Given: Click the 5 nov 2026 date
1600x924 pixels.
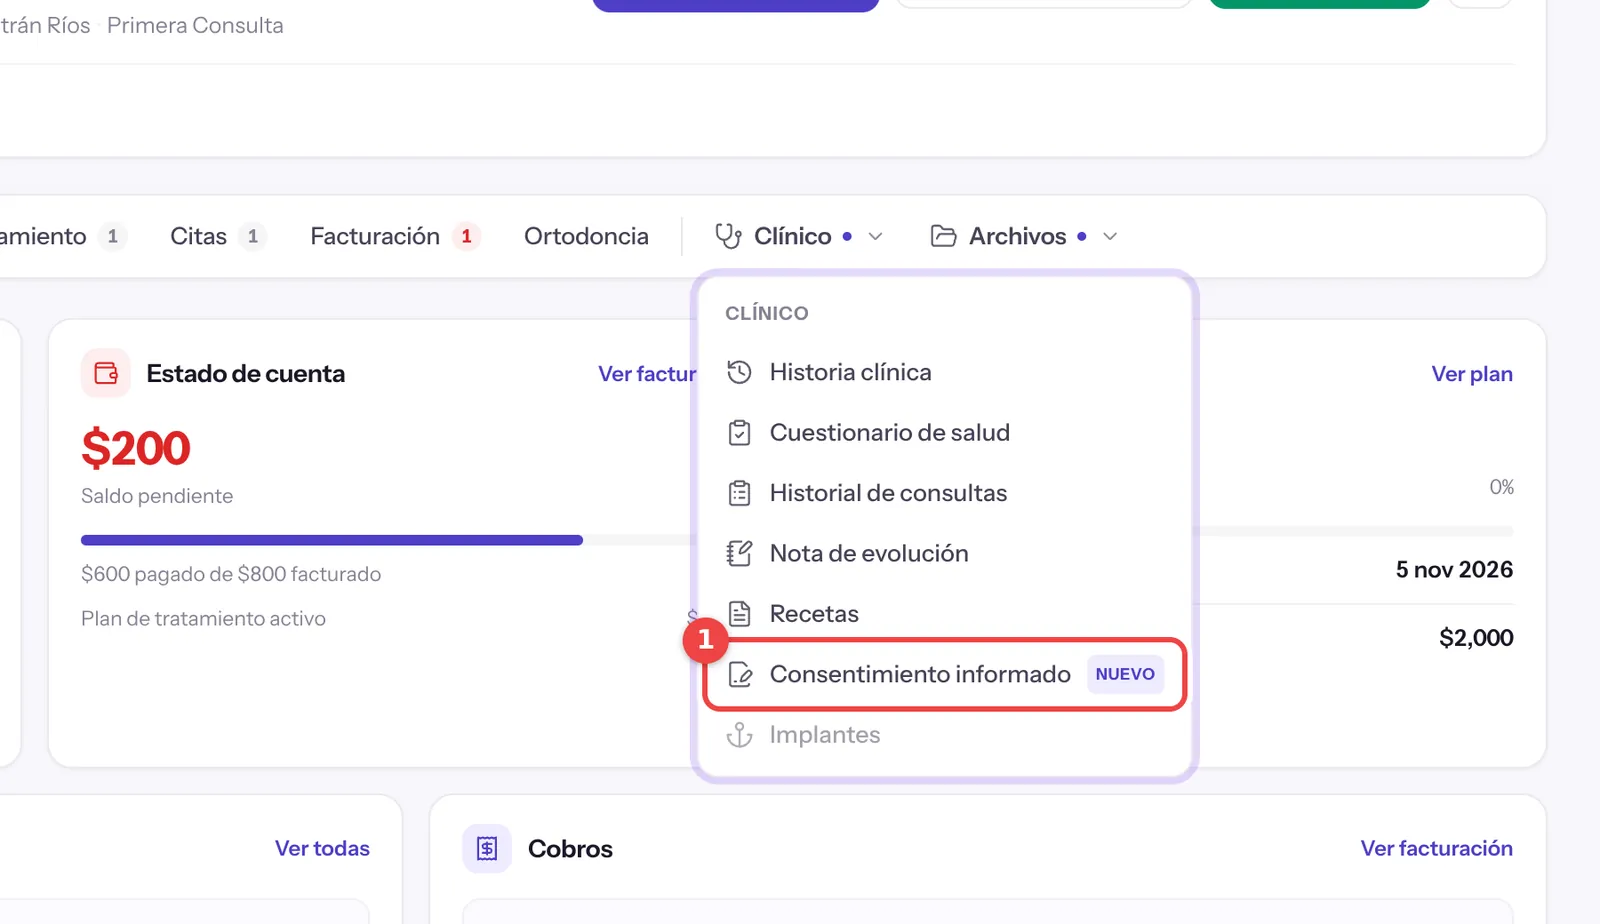Looking at the screenshot, I should point(1454,570).
